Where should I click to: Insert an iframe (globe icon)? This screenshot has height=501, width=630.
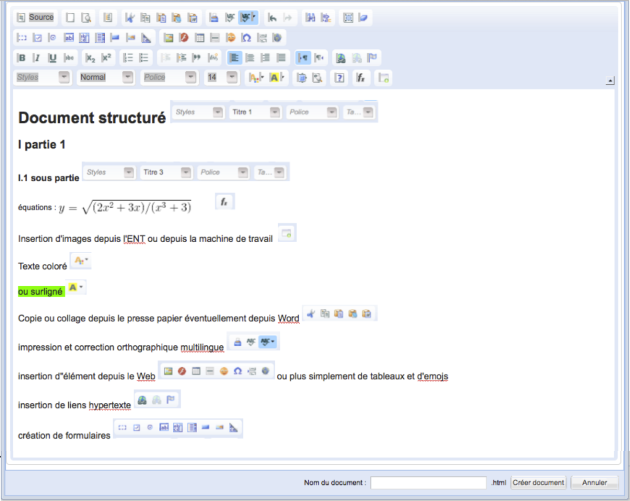(277, 38)
